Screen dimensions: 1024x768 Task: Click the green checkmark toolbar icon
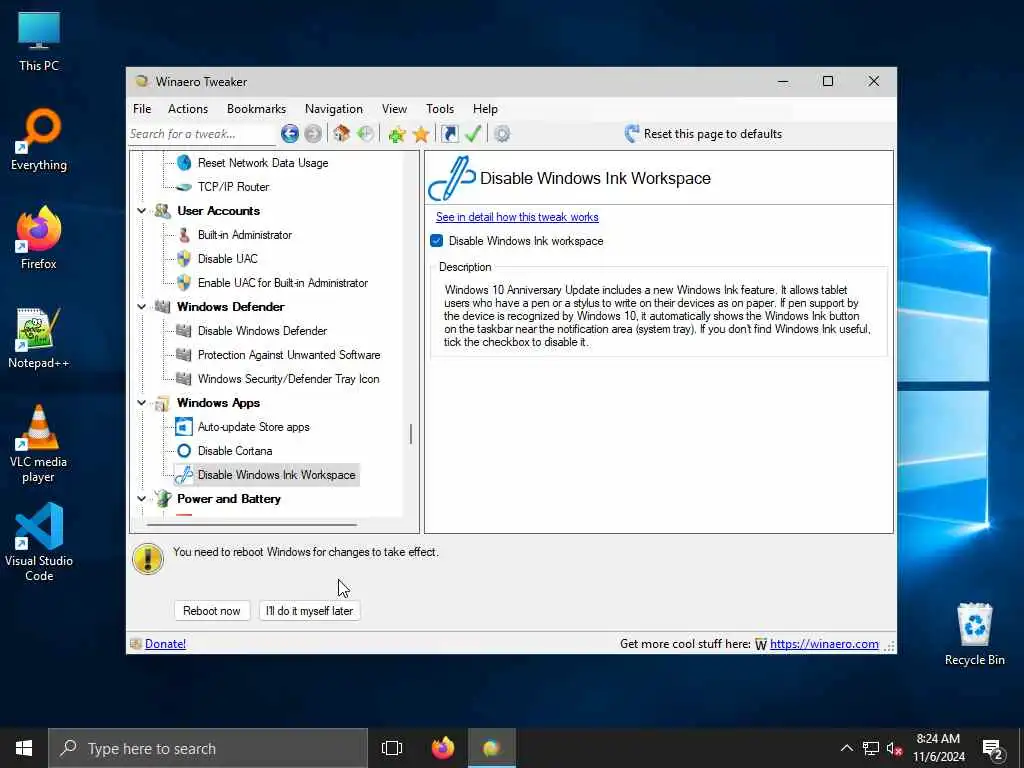coord(473,134)
